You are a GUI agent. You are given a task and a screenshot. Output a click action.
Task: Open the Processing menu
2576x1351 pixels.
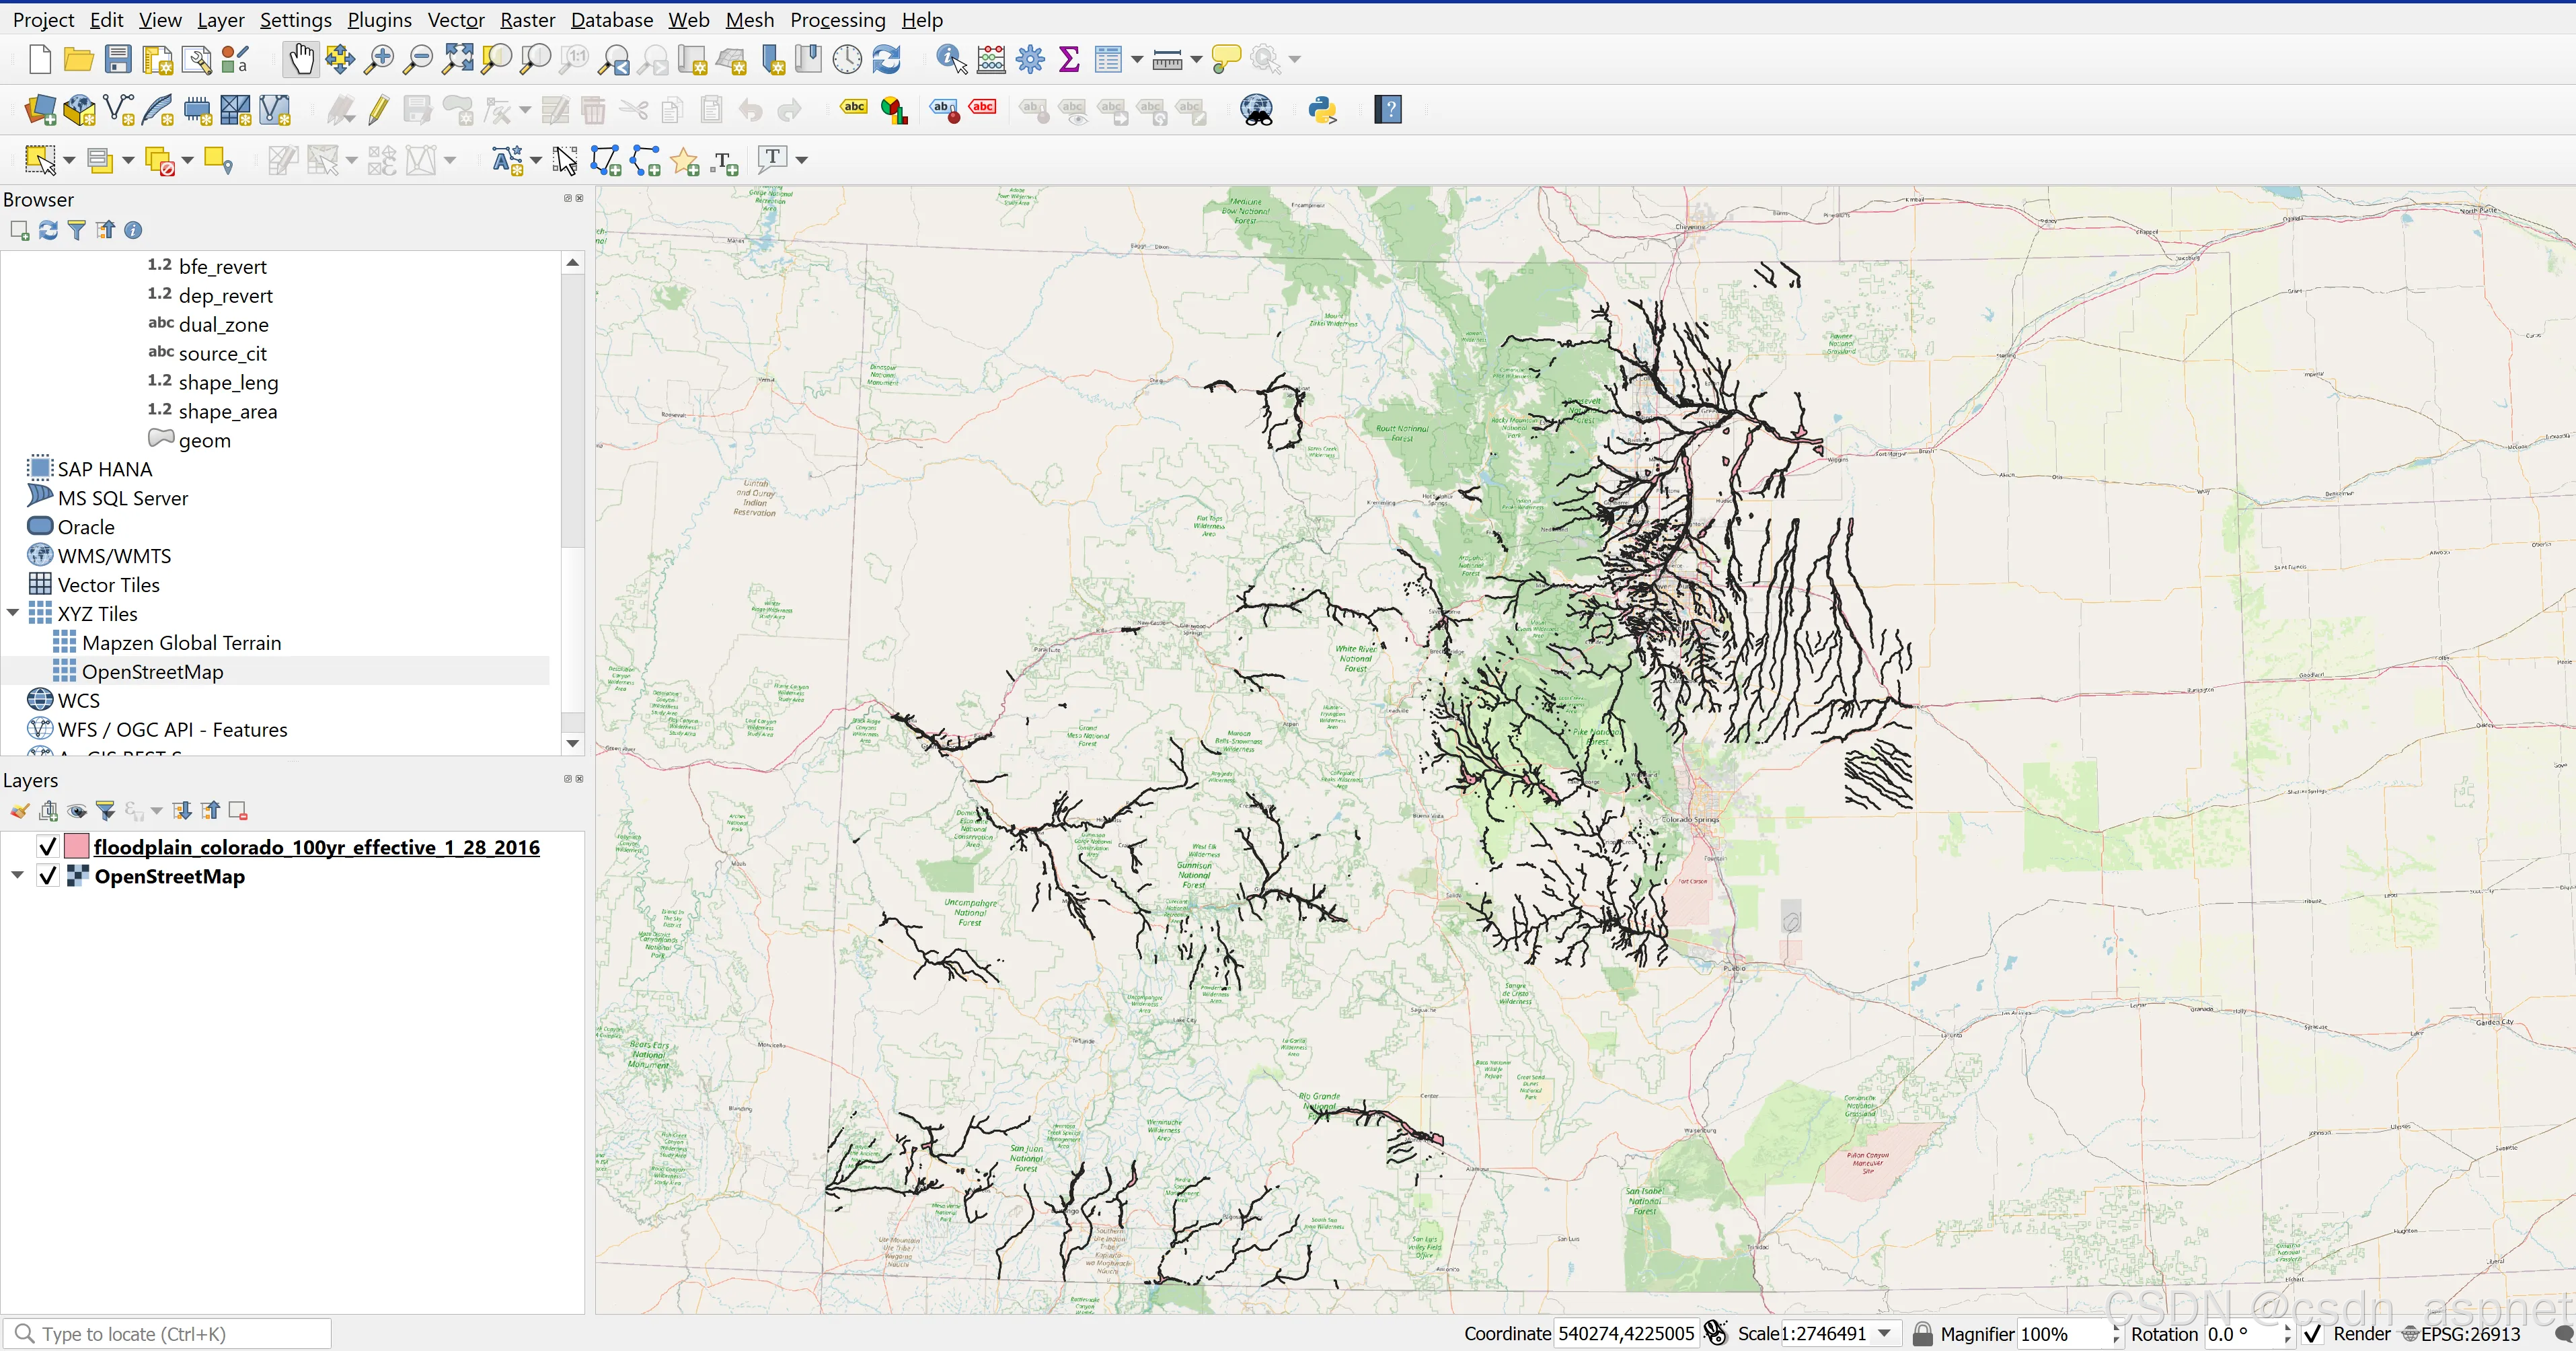pos(837,20)
